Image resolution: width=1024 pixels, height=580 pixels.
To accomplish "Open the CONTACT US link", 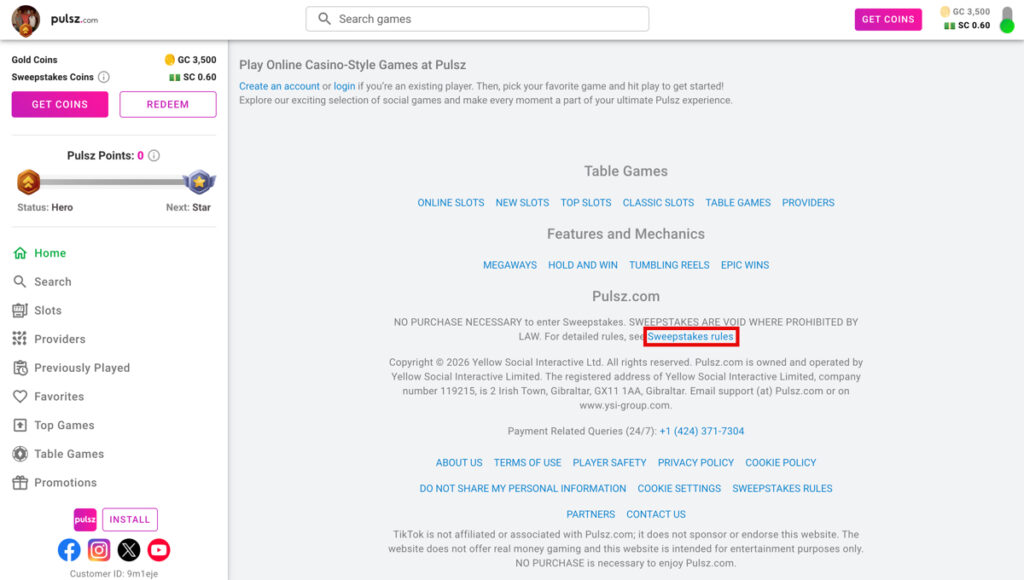I will [x=656, y=515].
